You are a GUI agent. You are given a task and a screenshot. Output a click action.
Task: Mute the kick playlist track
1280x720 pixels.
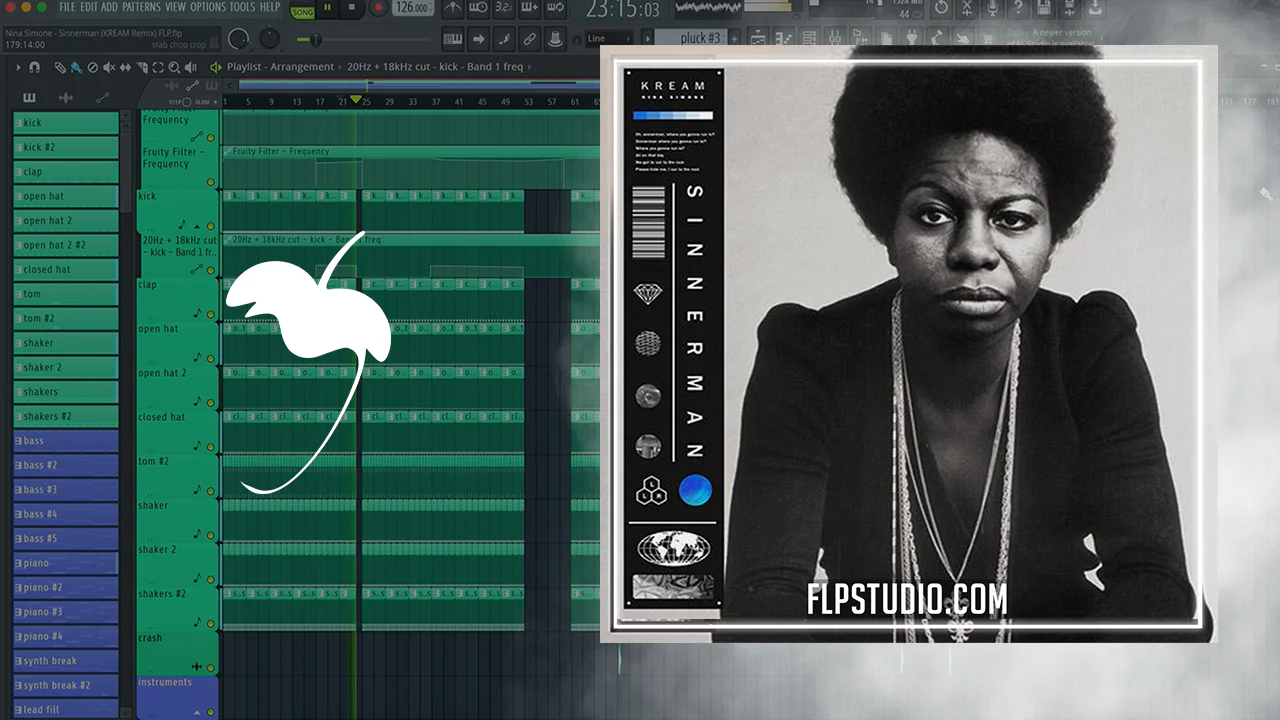pyautogui.click(x=210, y=226)
